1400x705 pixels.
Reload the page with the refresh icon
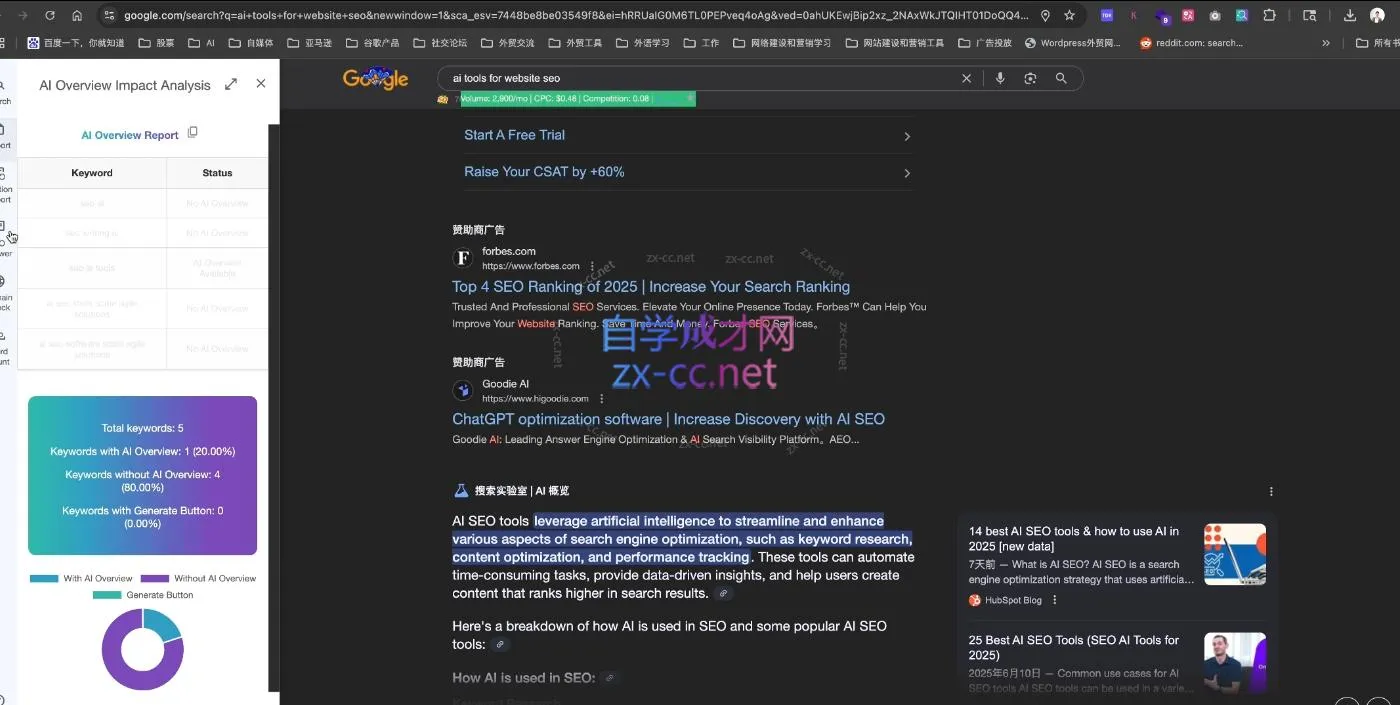pyautogui.click(x=48, y=16)
